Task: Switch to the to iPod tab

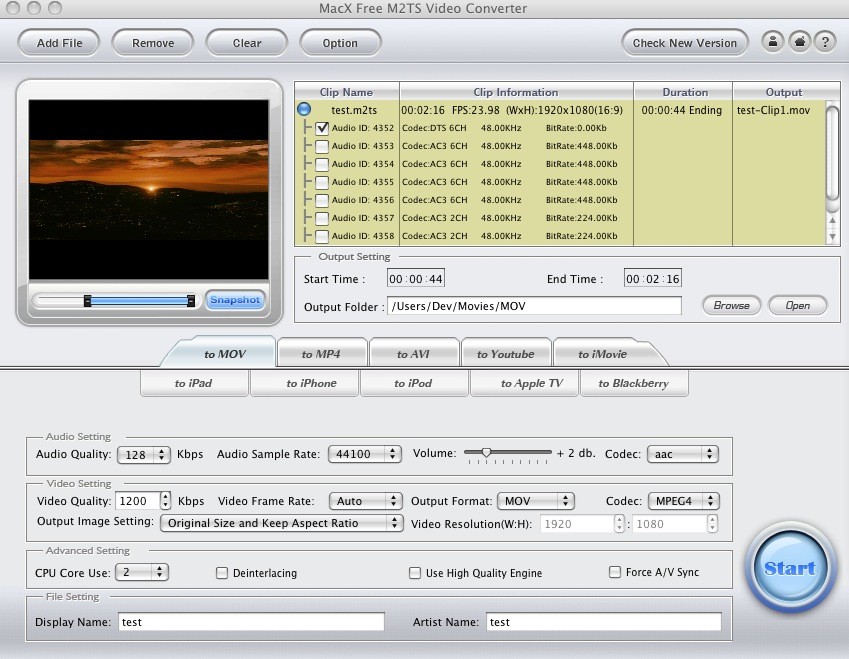Action: point(413,383)
